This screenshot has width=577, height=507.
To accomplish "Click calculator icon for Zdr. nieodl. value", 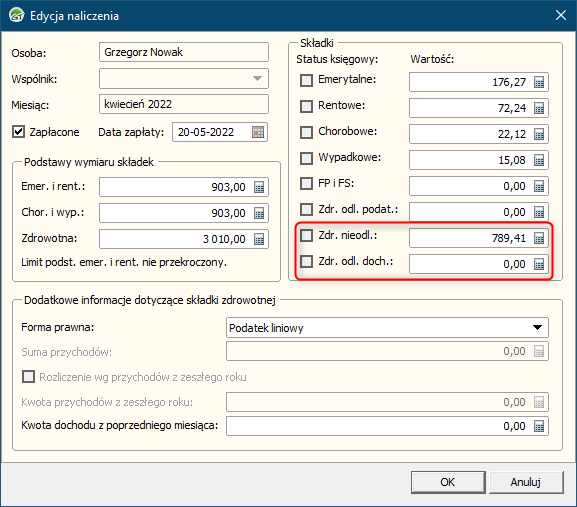I will 539,238.
